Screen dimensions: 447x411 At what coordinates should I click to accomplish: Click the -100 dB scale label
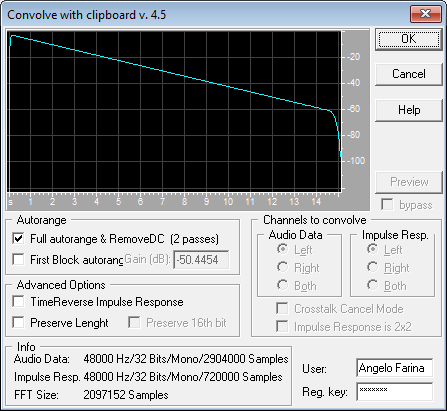tap(356, 161)
